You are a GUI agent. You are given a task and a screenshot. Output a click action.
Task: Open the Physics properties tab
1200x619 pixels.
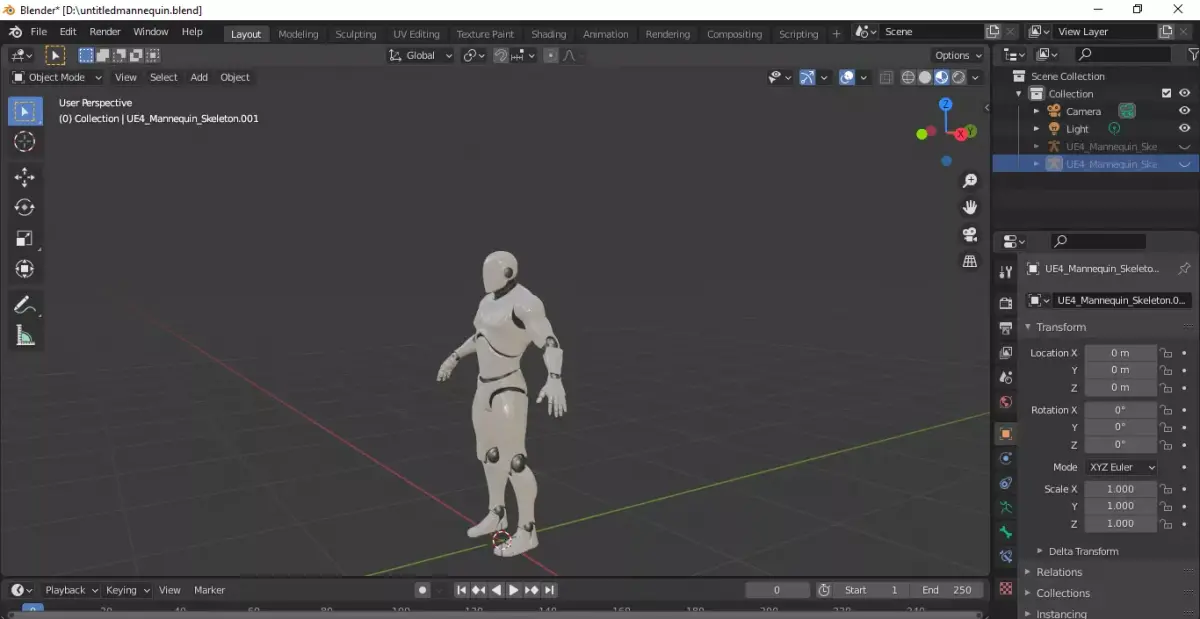(1006, 458)
